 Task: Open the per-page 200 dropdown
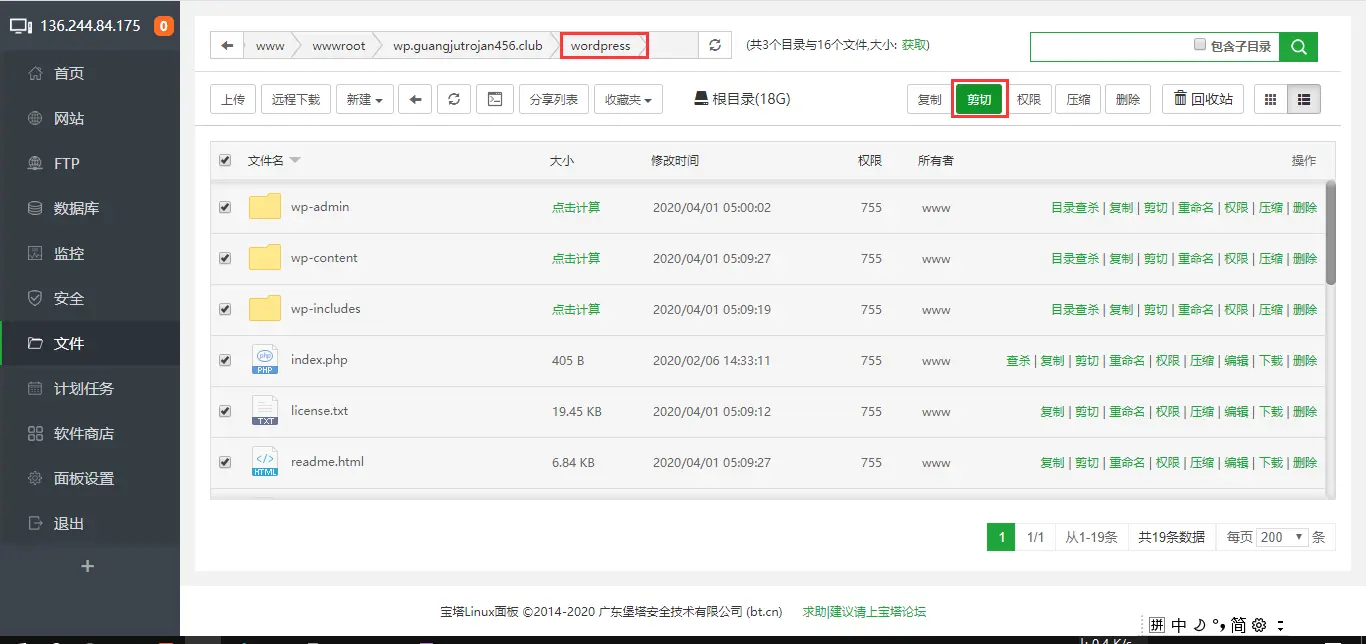(1283, 537)
